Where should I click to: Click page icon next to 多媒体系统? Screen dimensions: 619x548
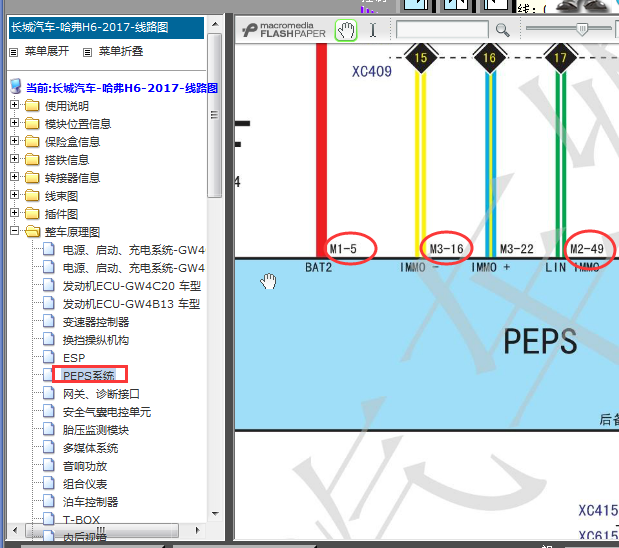(x=49, y=447)
